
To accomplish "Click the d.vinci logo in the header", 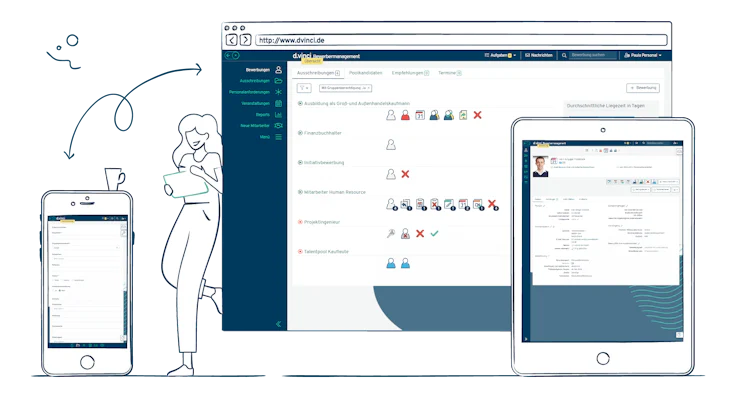I will (302, 55).
